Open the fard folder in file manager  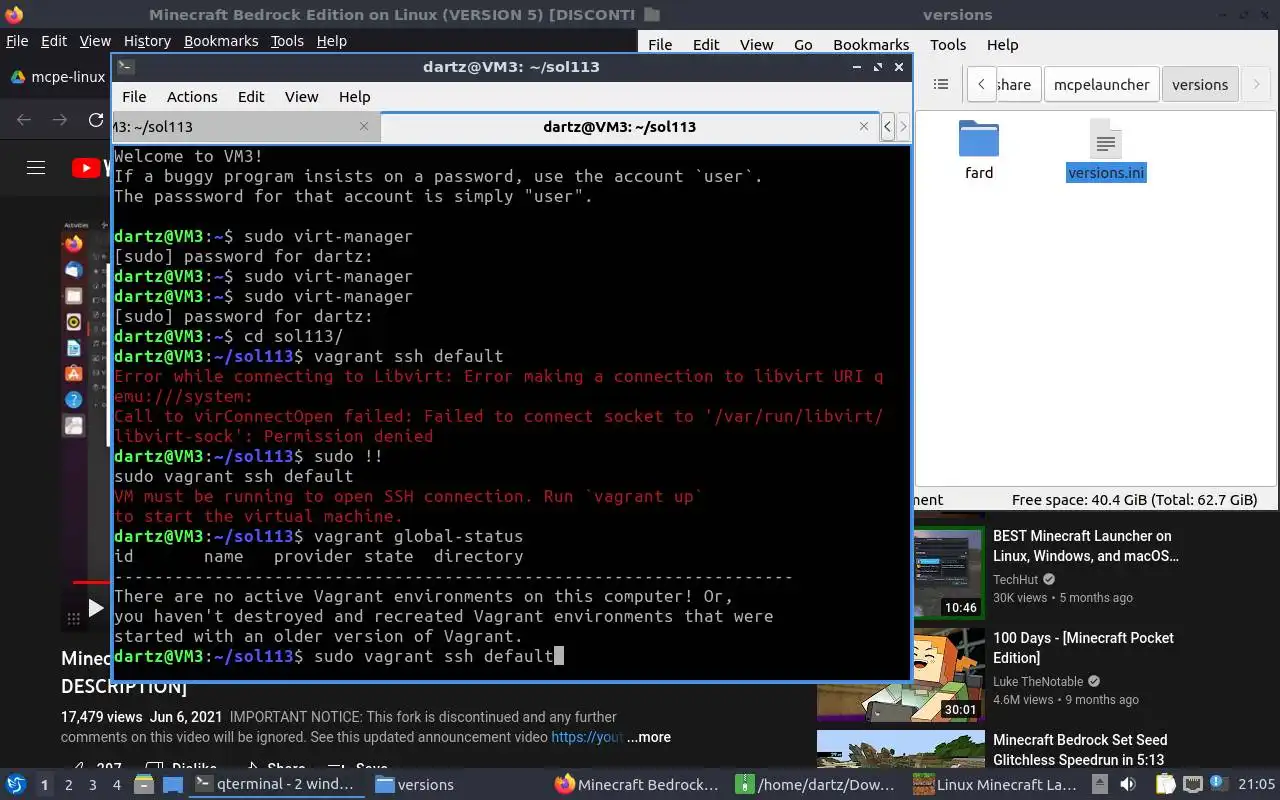979,150
